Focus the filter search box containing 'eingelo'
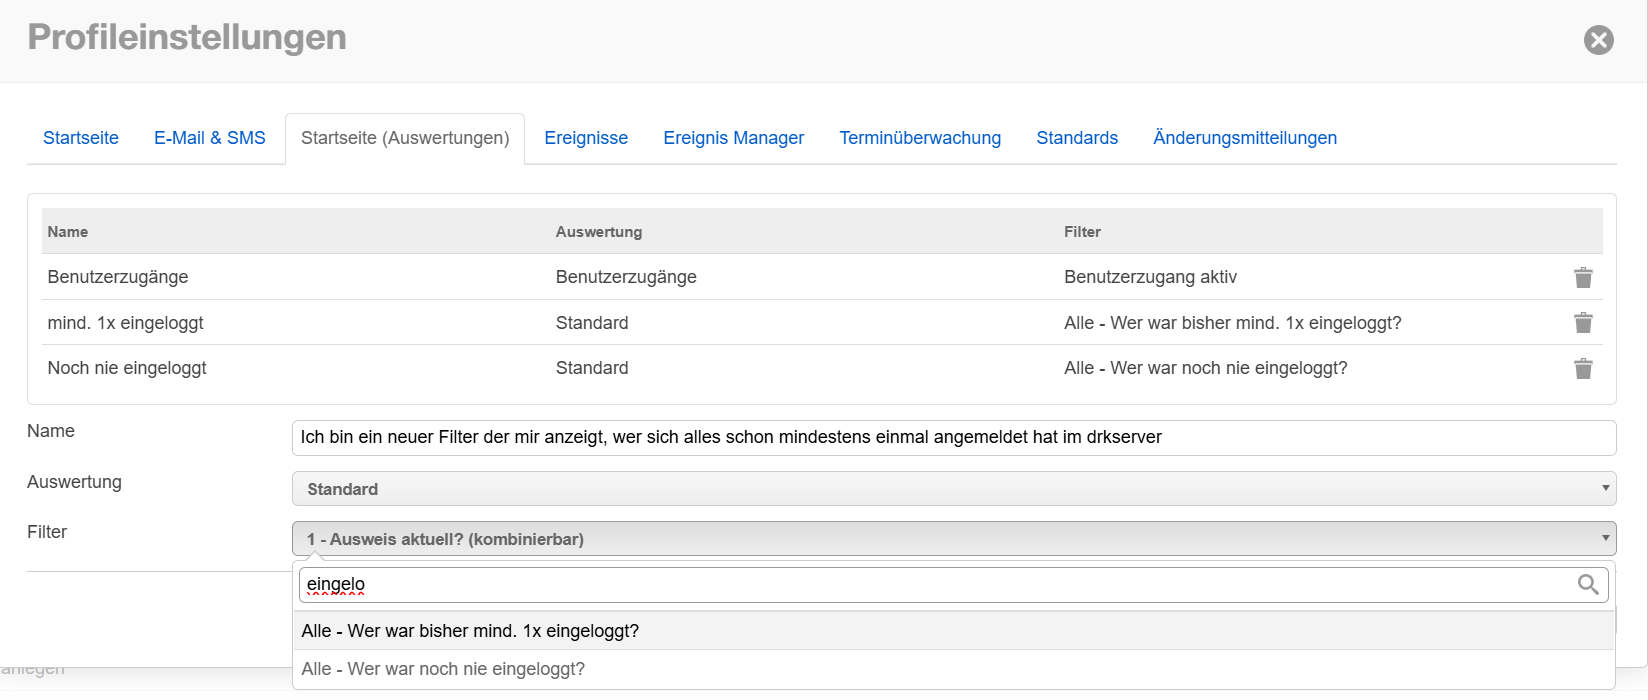Viewport: 1648px width, 700px height. (930, 584)
